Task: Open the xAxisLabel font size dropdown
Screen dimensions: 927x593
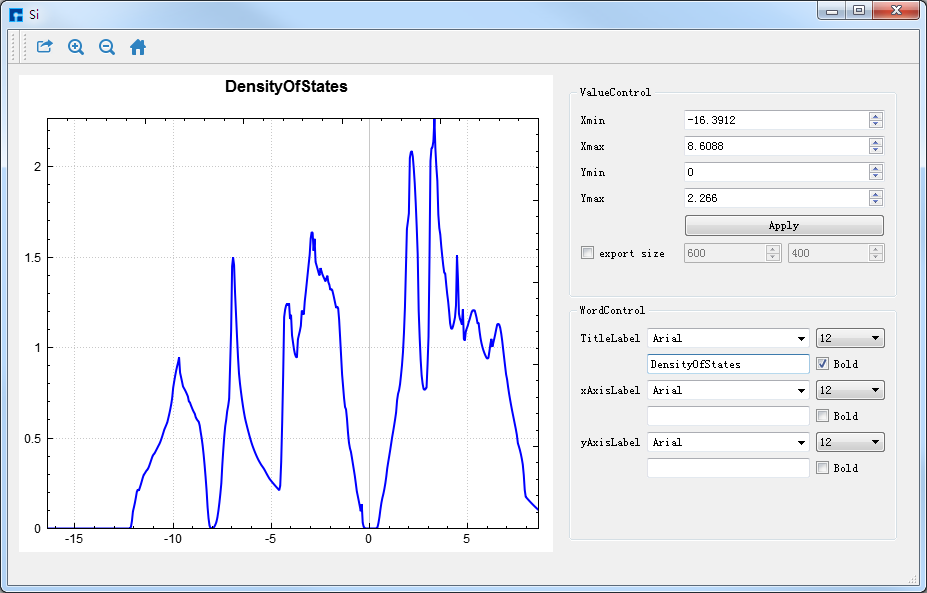Action: pos(850,391)
